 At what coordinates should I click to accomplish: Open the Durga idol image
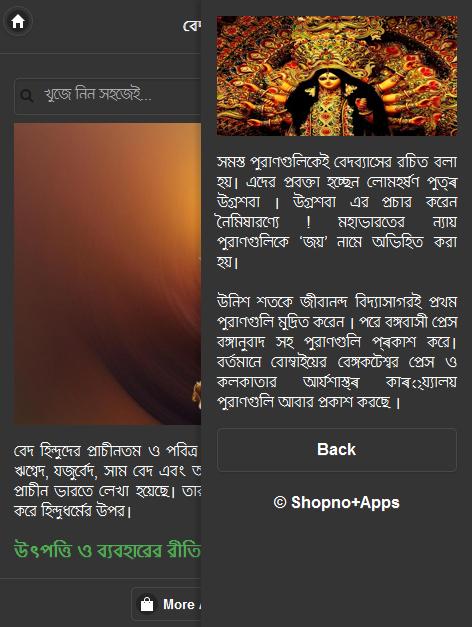coord(337,76)
